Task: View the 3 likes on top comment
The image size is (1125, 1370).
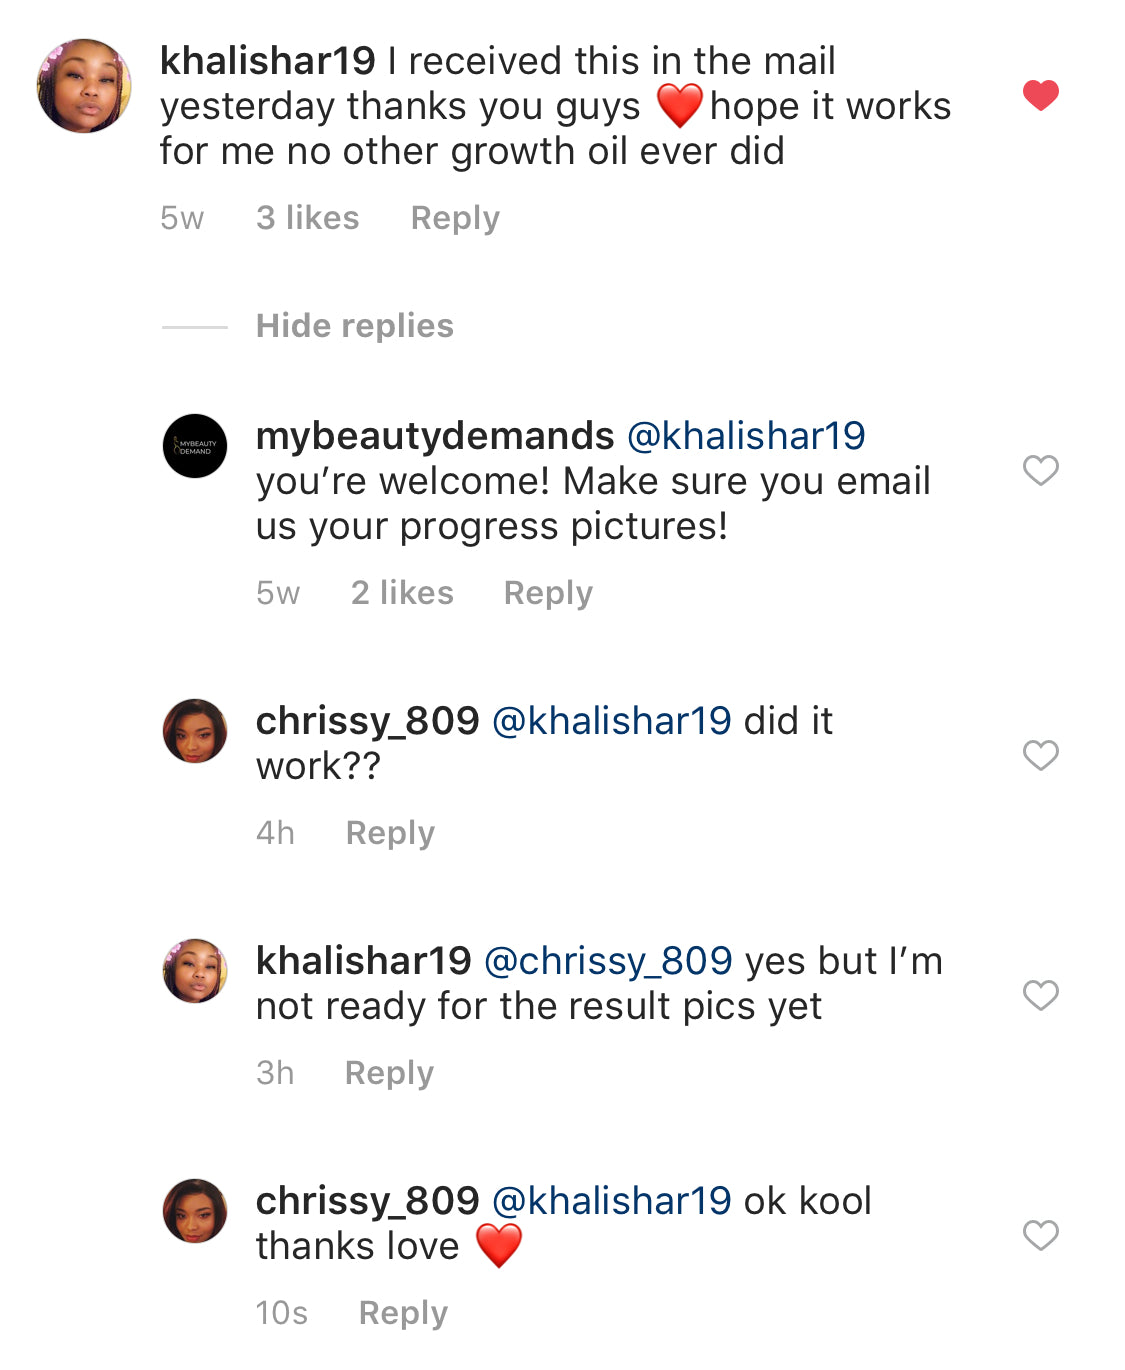Action: point(307,218)
